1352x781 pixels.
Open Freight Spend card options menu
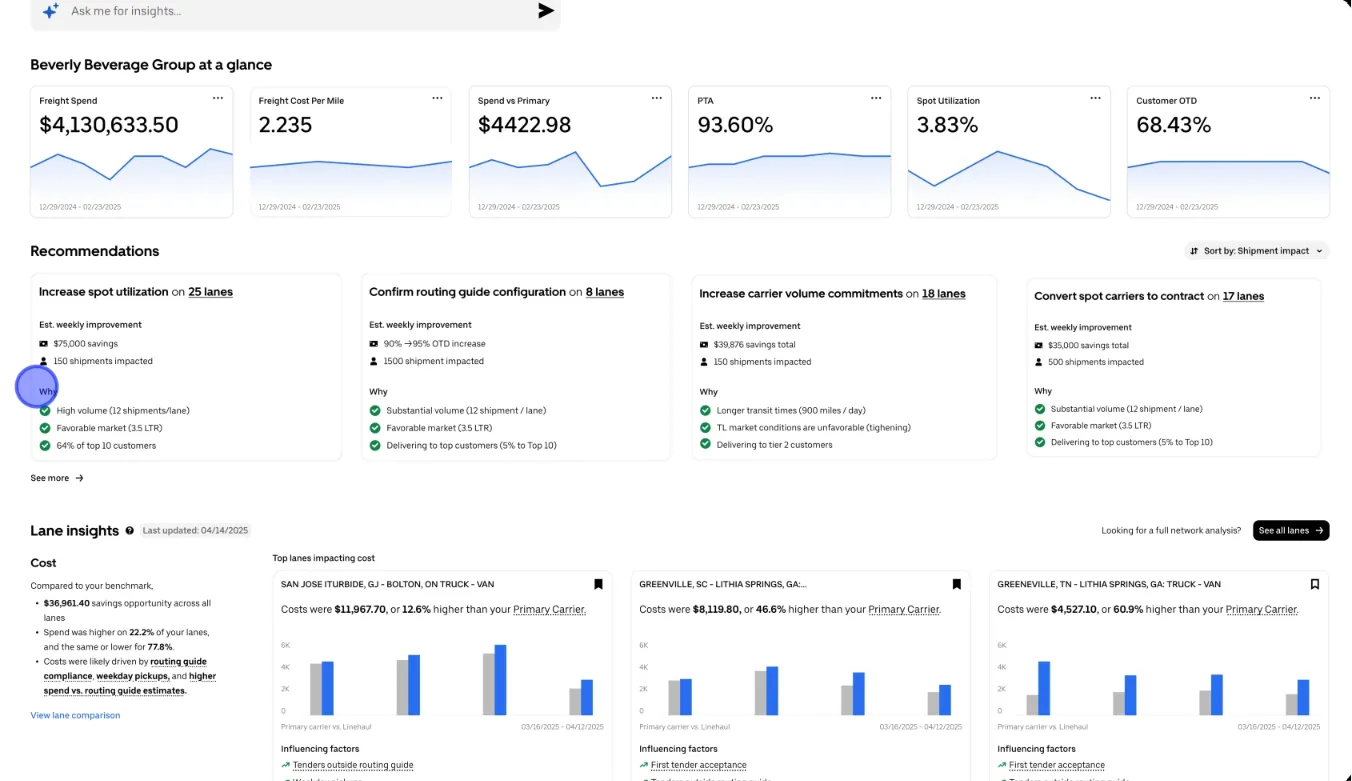pyautogui.click(x=218, y=98)
